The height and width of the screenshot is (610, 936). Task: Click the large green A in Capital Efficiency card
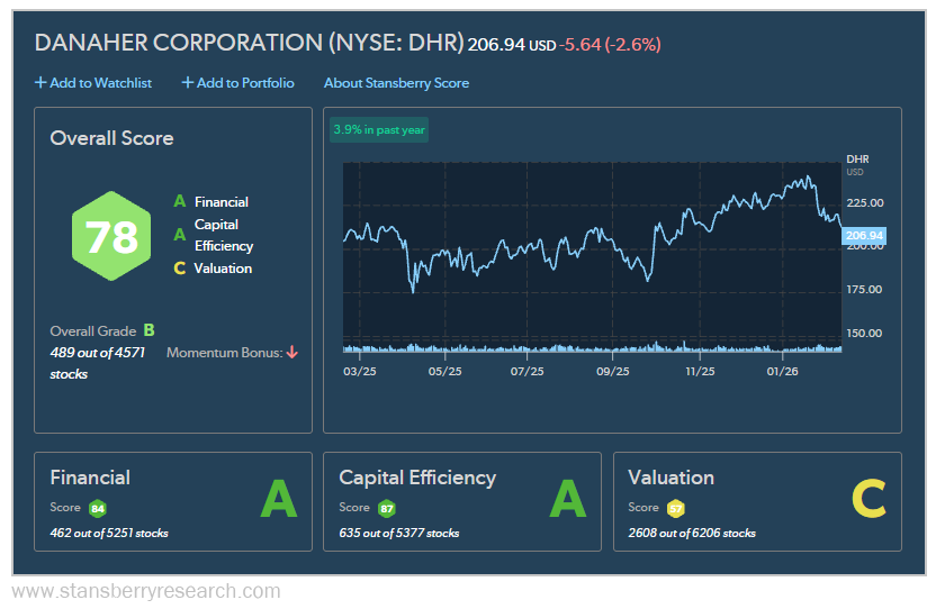click(567, 500)
